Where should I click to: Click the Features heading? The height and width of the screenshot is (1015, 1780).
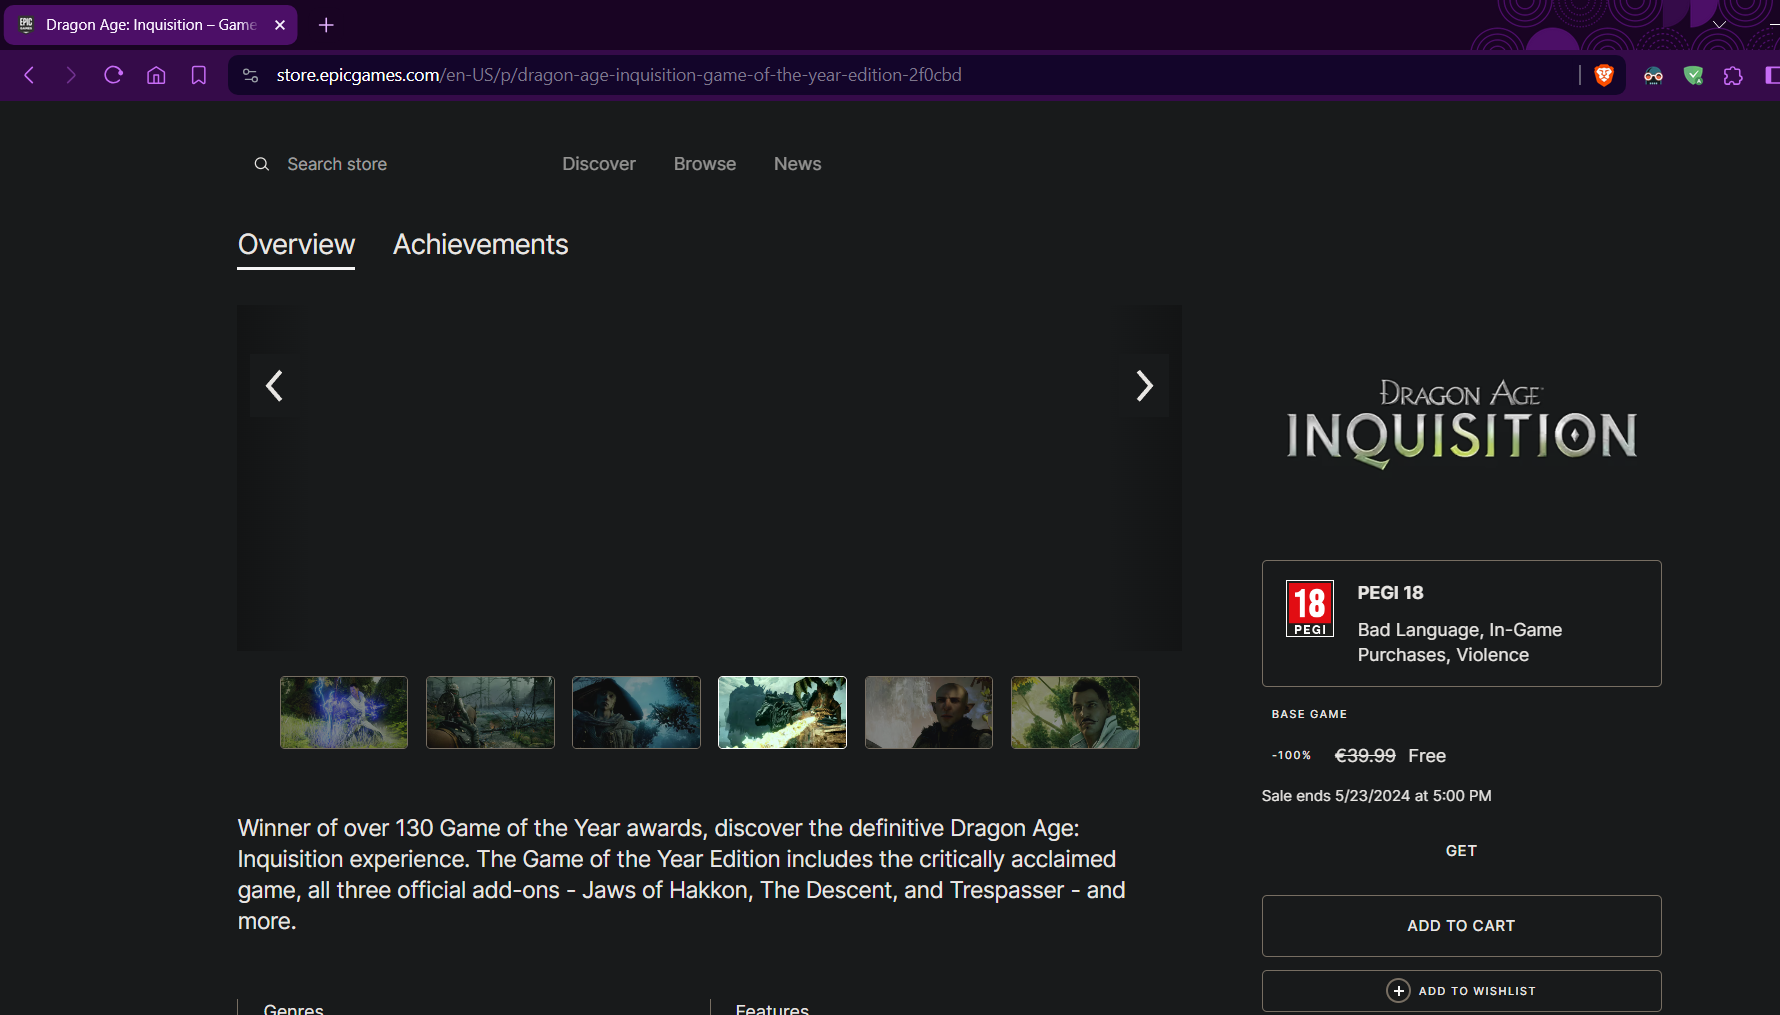[x=772, y=1008]
